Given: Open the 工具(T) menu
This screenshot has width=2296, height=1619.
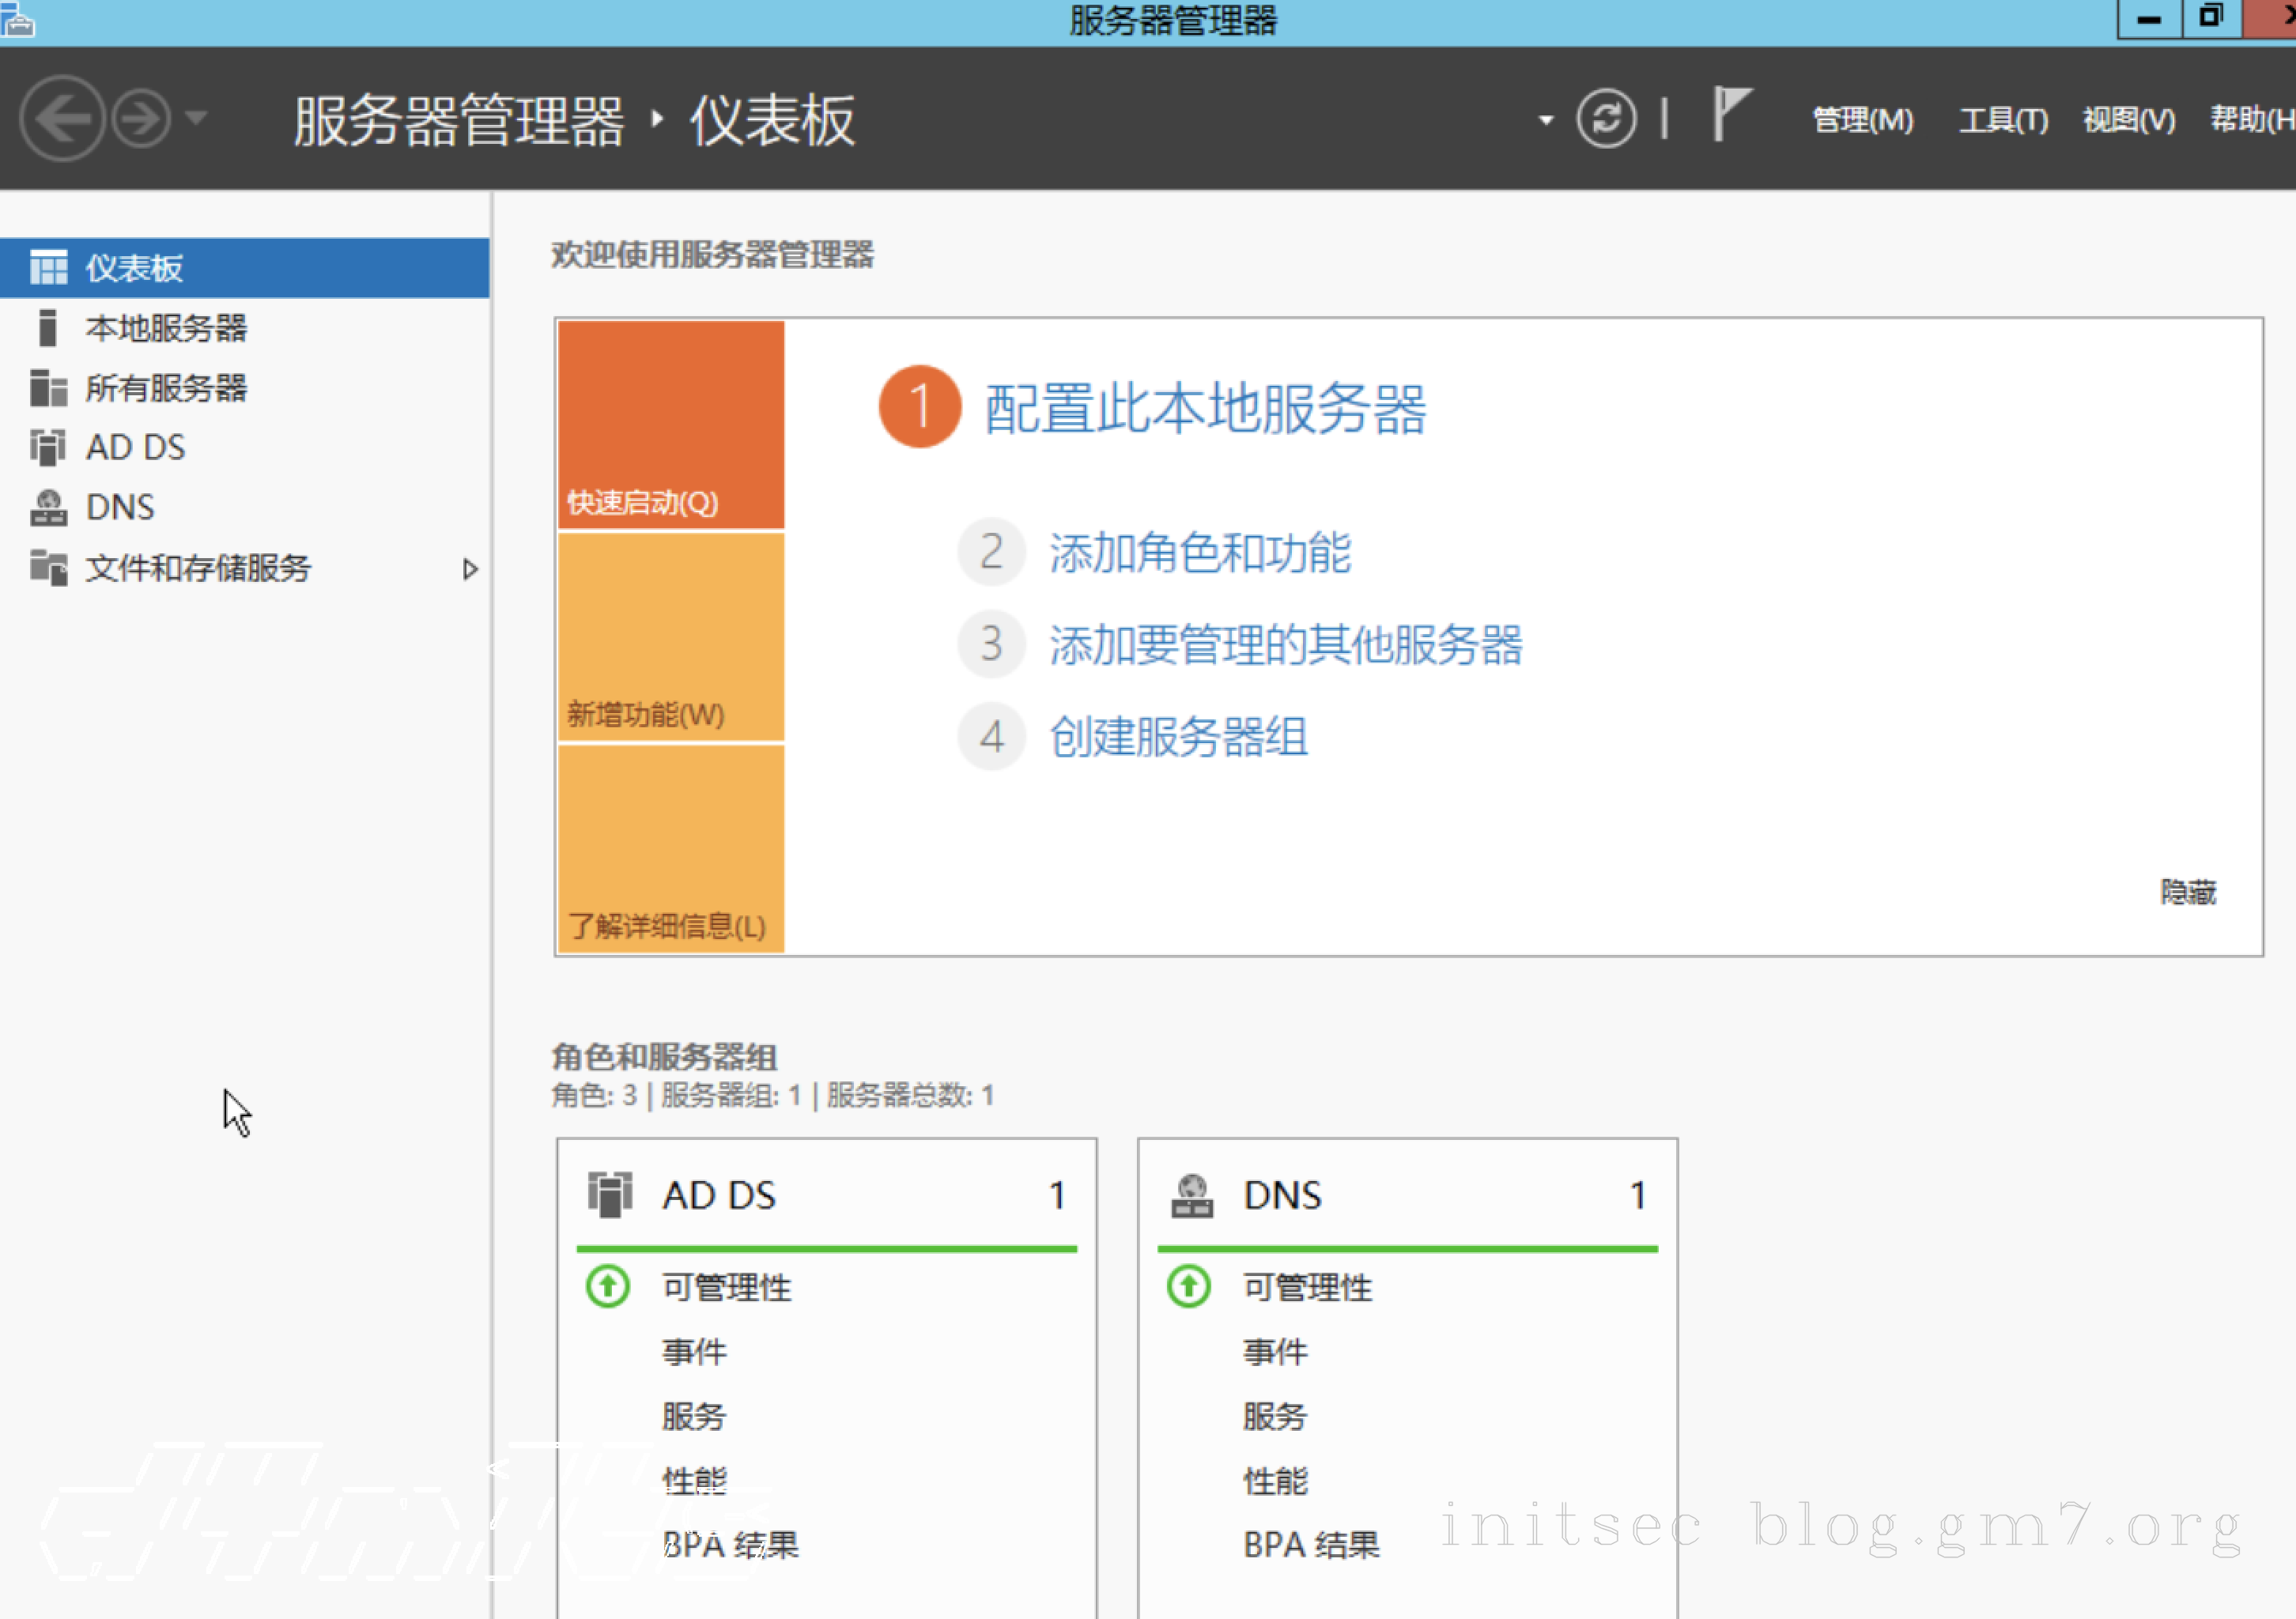Looking at the screenshot, I should click(2003, 120).
